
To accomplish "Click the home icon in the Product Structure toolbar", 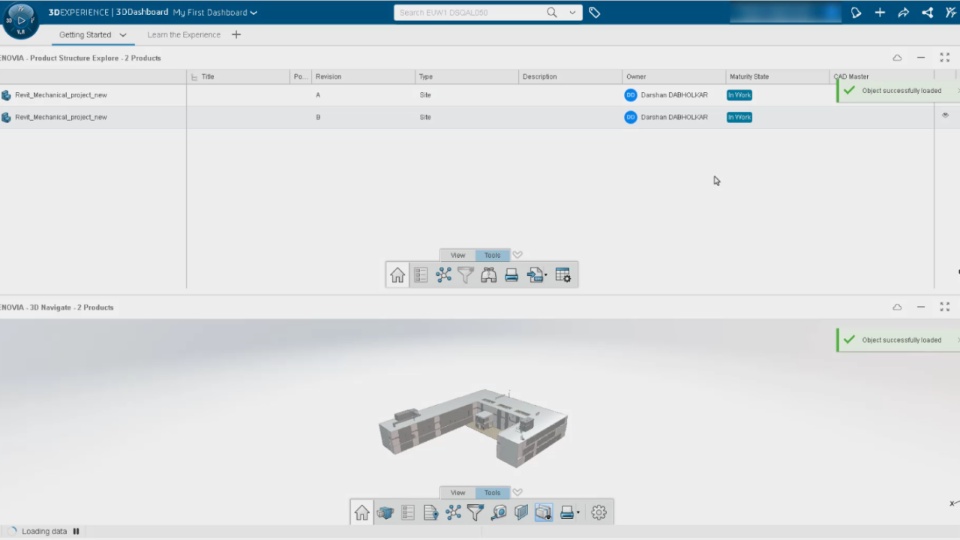I will 397,275.
